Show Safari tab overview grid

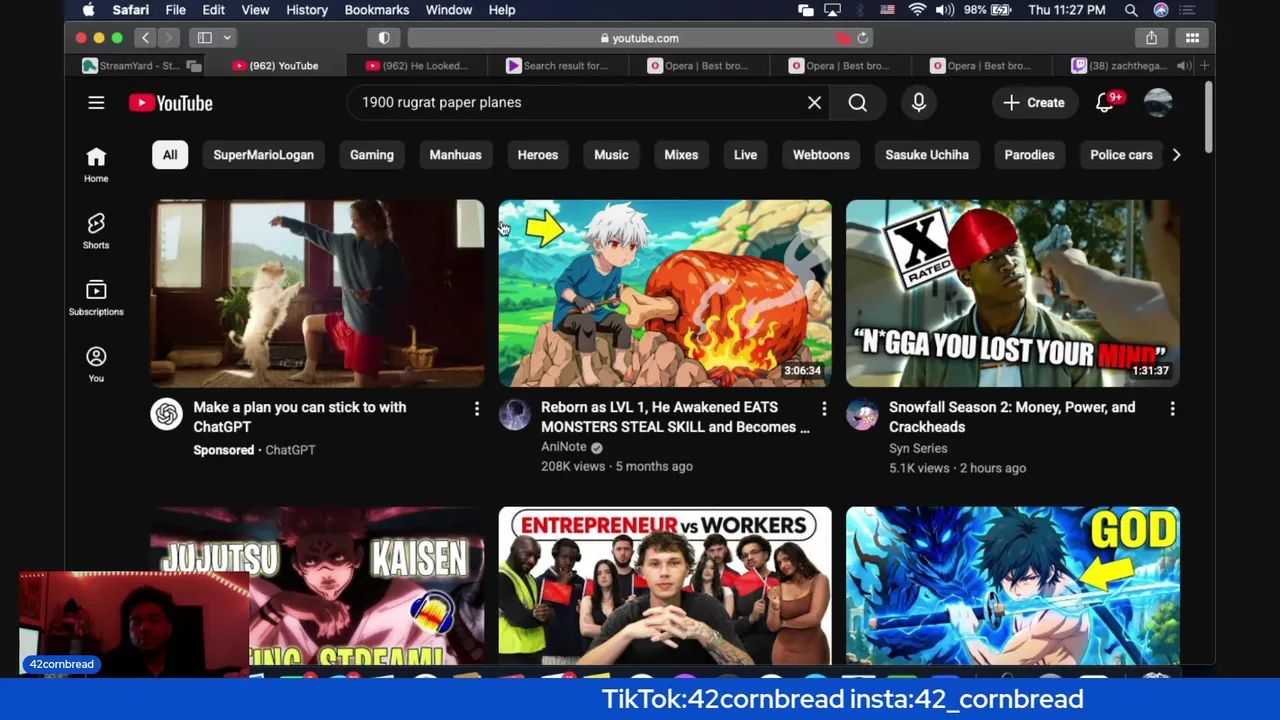tap(1192, 38)
